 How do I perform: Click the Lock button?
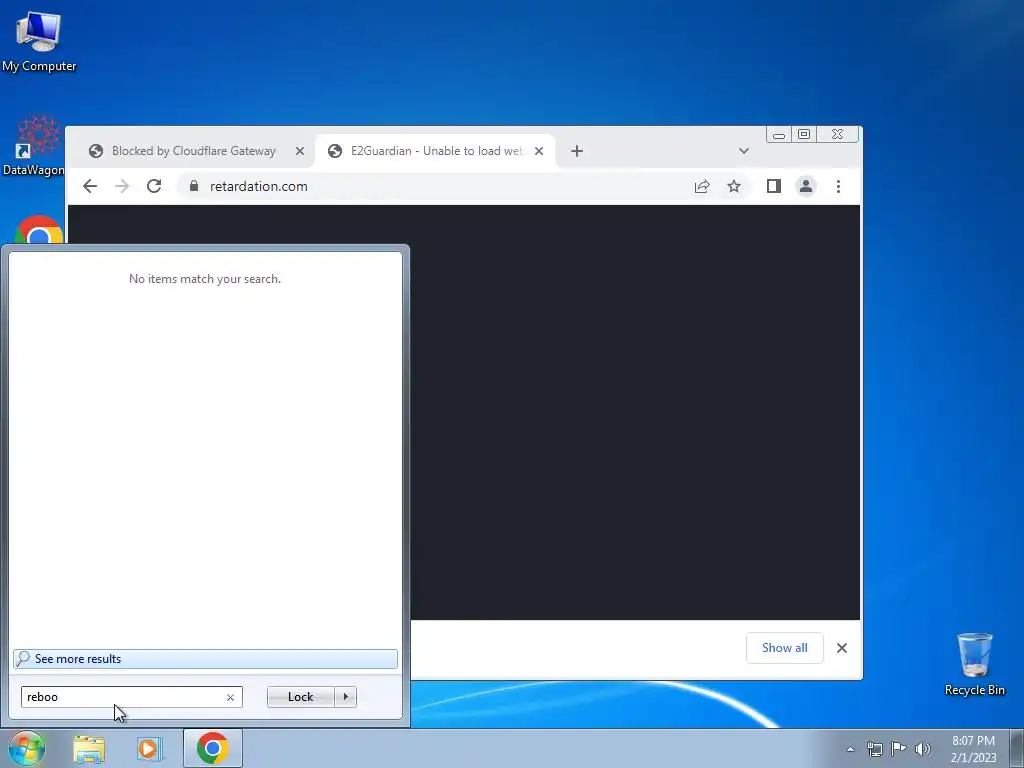(x=300, y=697)
